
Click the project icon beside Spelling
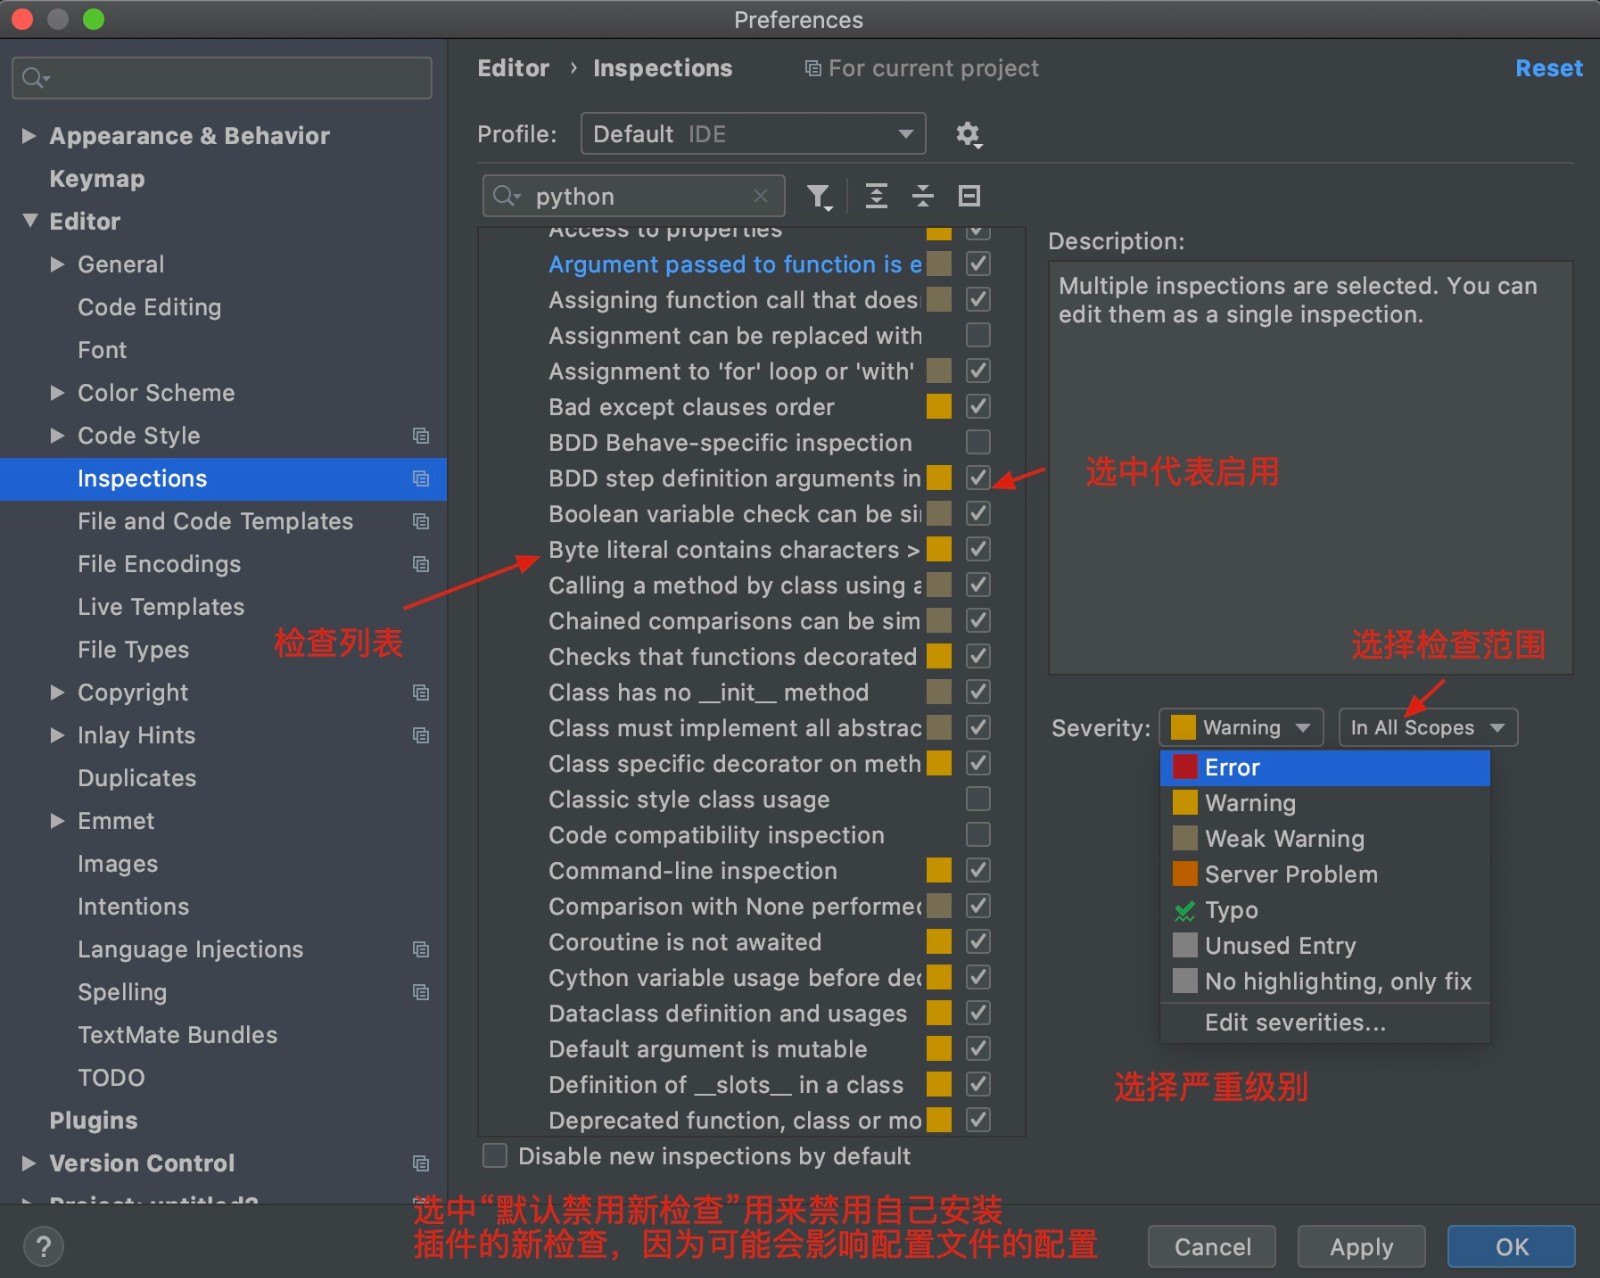(x=421, y=992)
